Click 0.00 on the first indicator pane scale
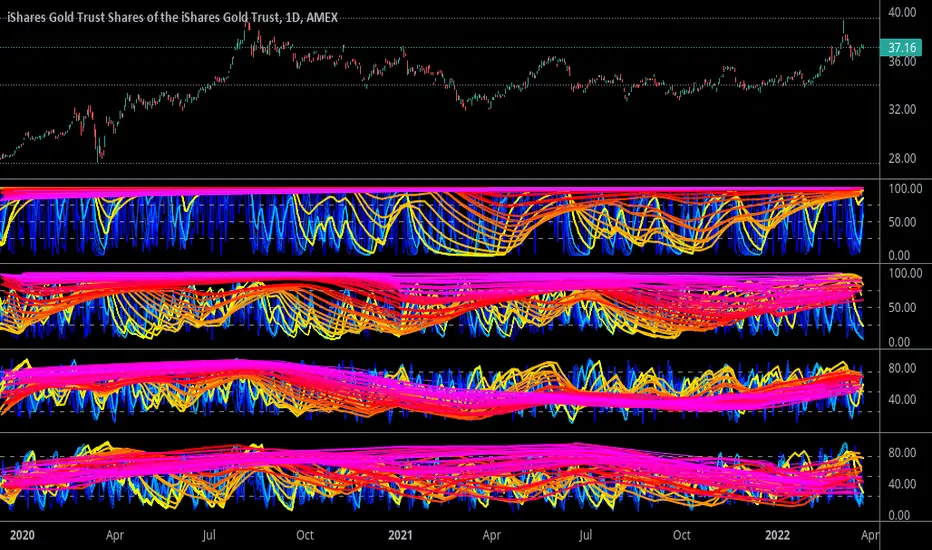Image resolution: width=932 pixels, height=550 pixels. point(899,256)
